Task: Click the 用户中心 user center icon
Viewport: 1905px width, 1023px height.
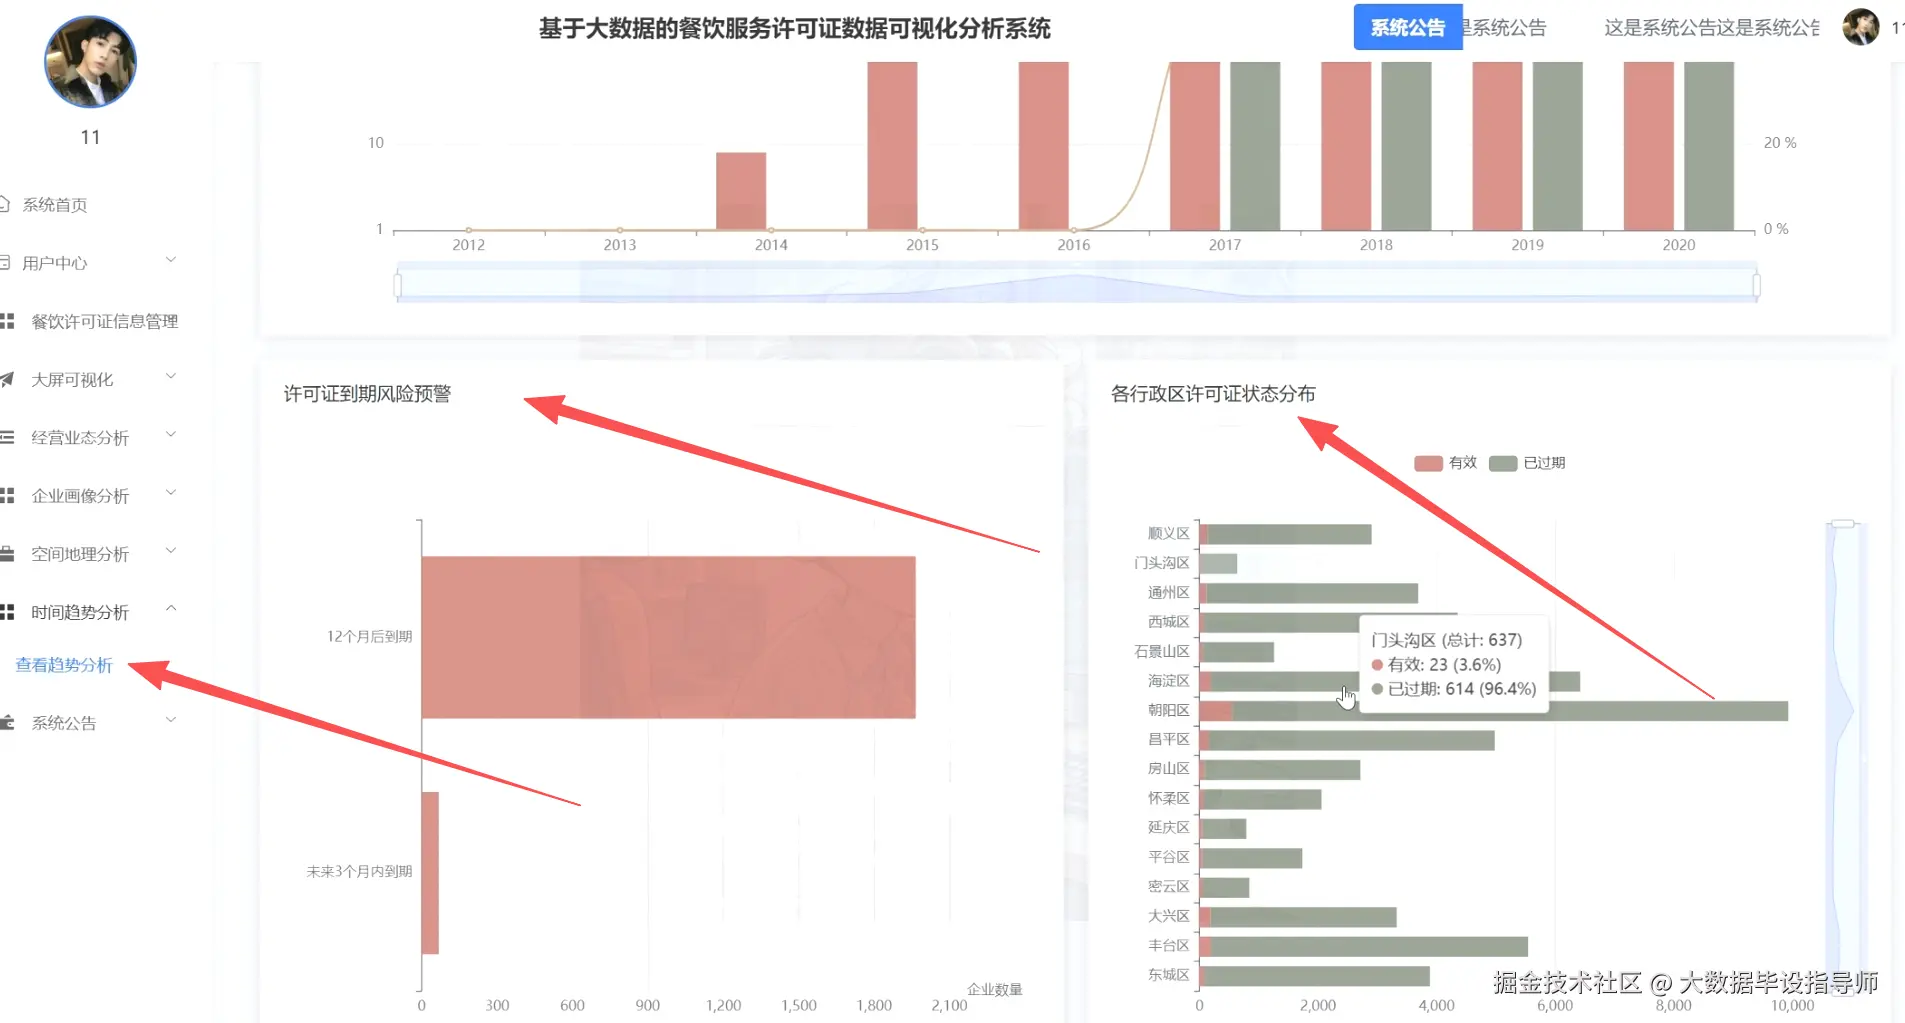Action: pyautogui.click(x=8, y=263)
